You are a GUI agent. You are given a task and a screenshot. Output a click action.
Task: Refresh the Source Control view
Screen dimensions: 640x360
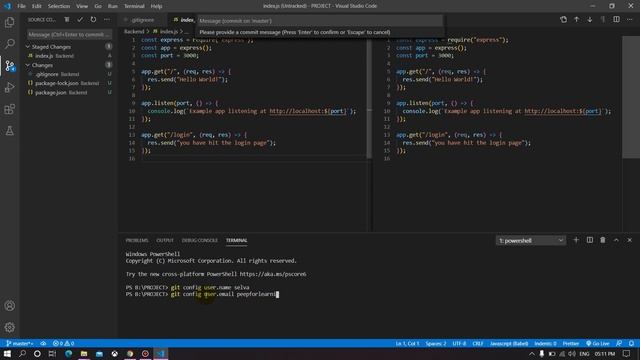click(x=93, y=20)
